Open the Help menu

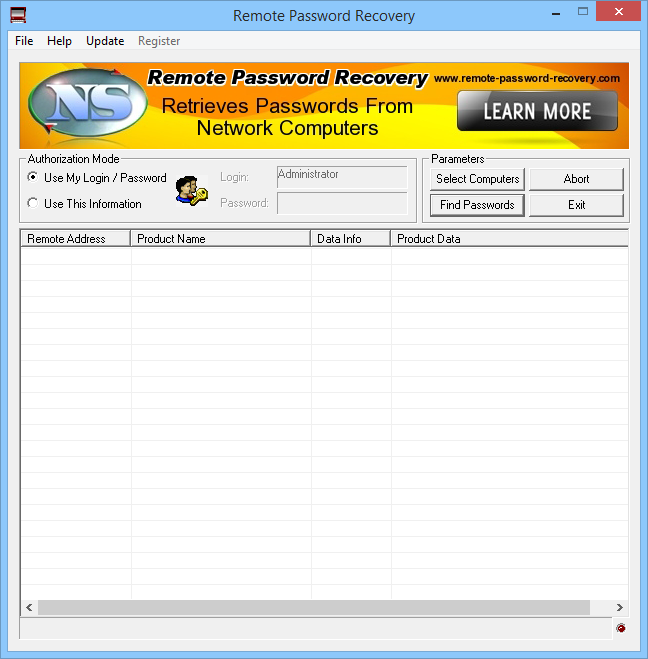click(x=59, y=41)
